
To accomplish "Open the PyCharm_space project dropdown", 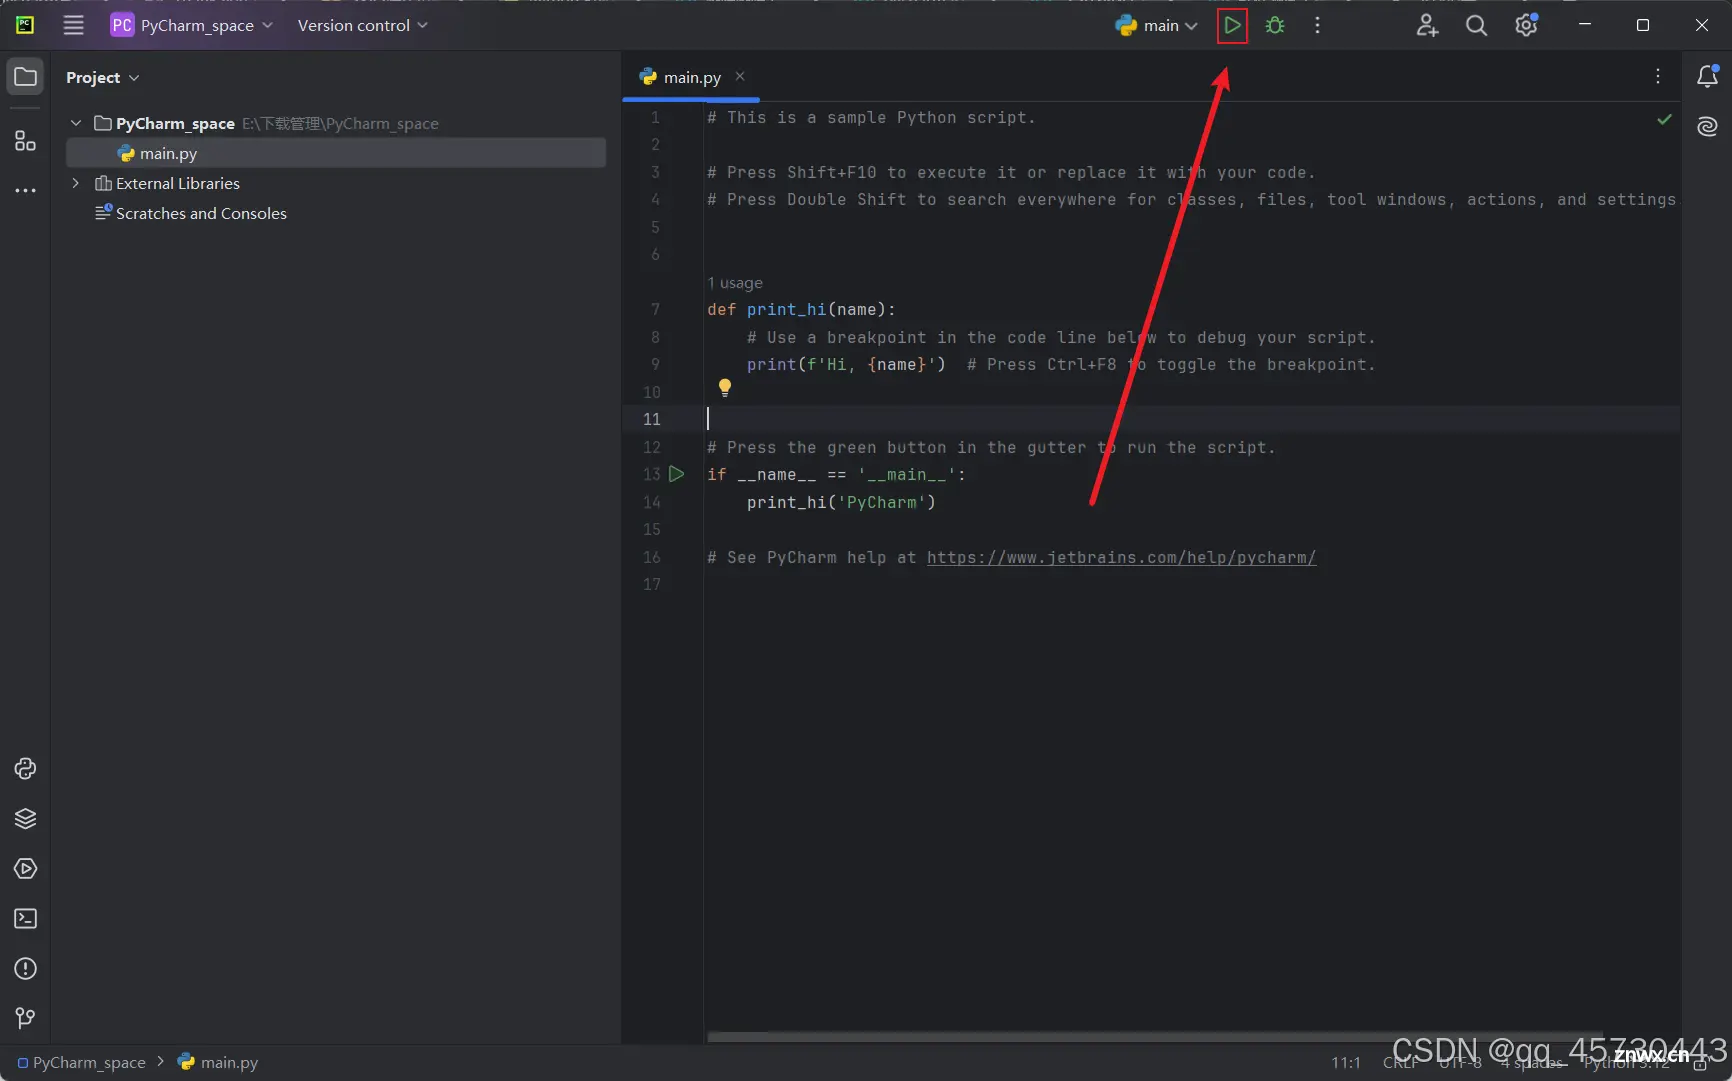I will pyautogui.click(x=191, y=25).
